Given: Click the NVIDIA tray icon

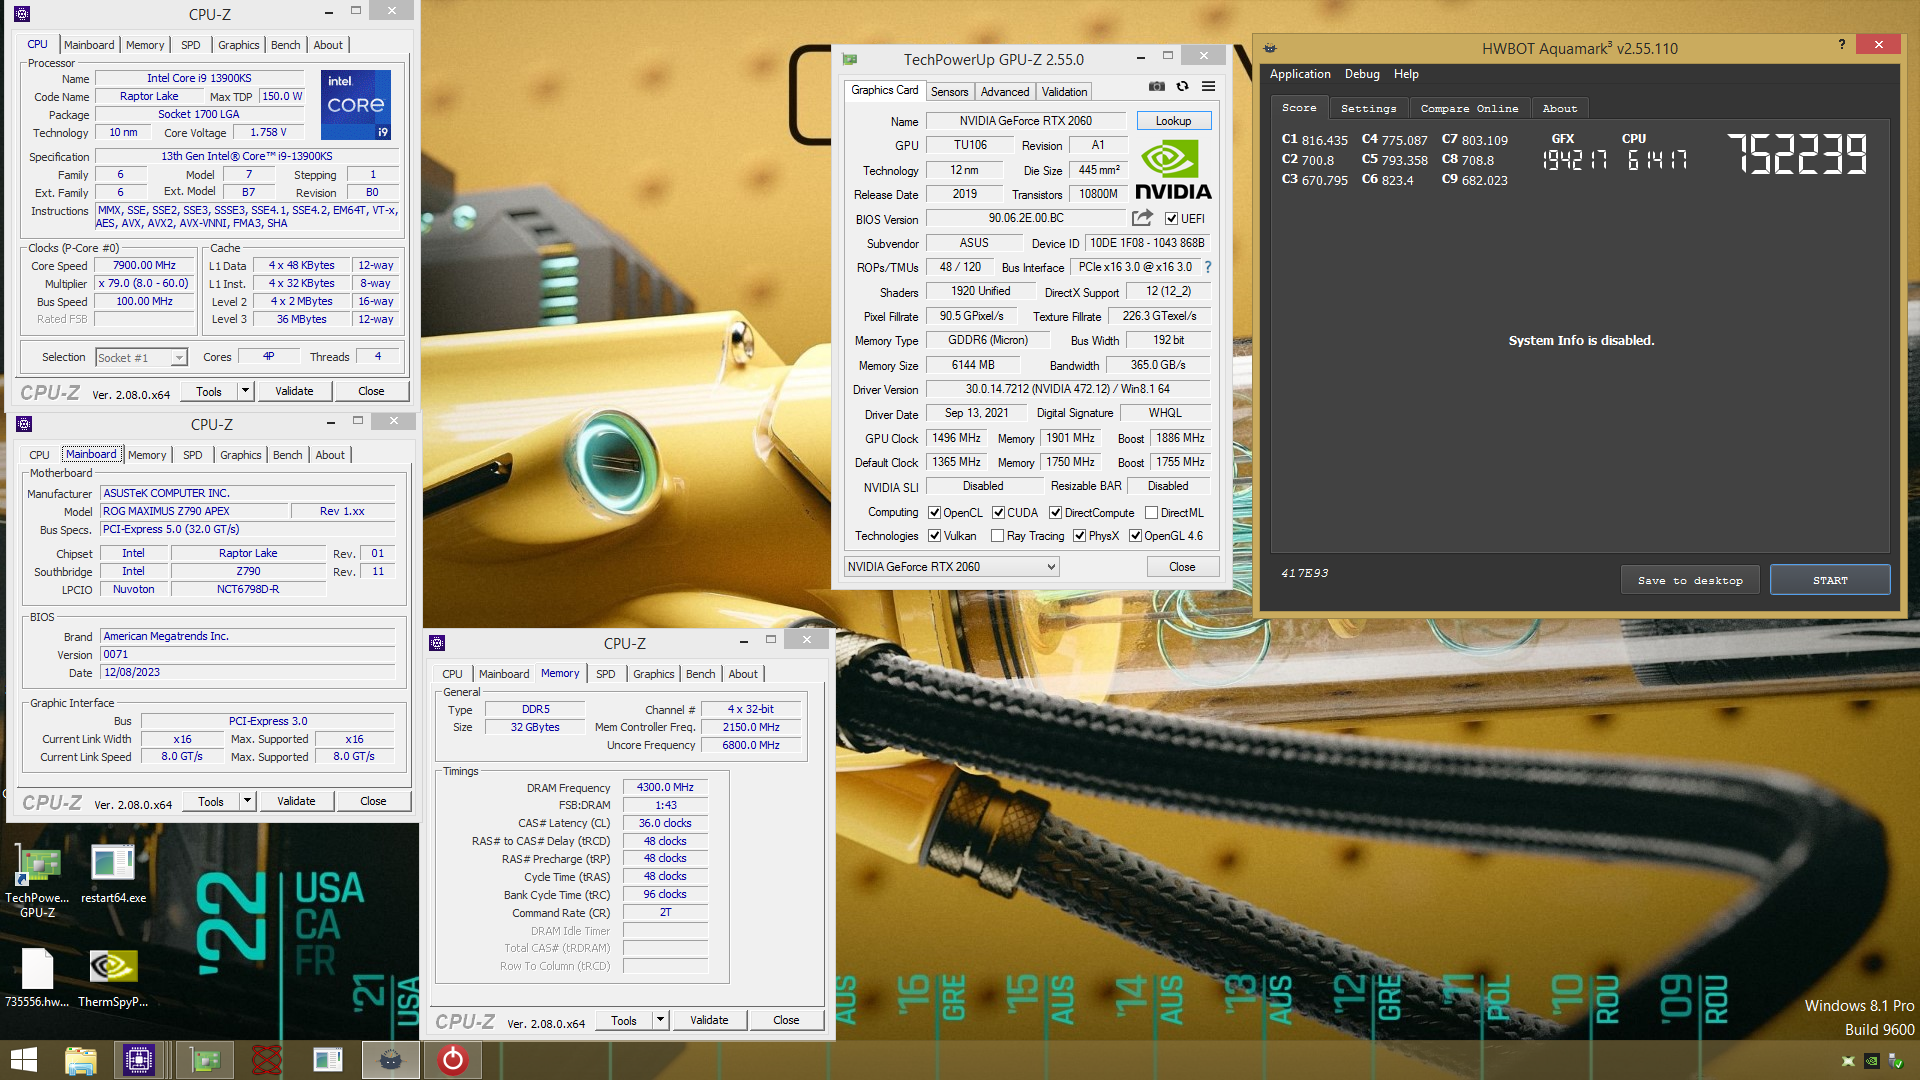Looking at the screenshot, I should coord(1871,1061).
